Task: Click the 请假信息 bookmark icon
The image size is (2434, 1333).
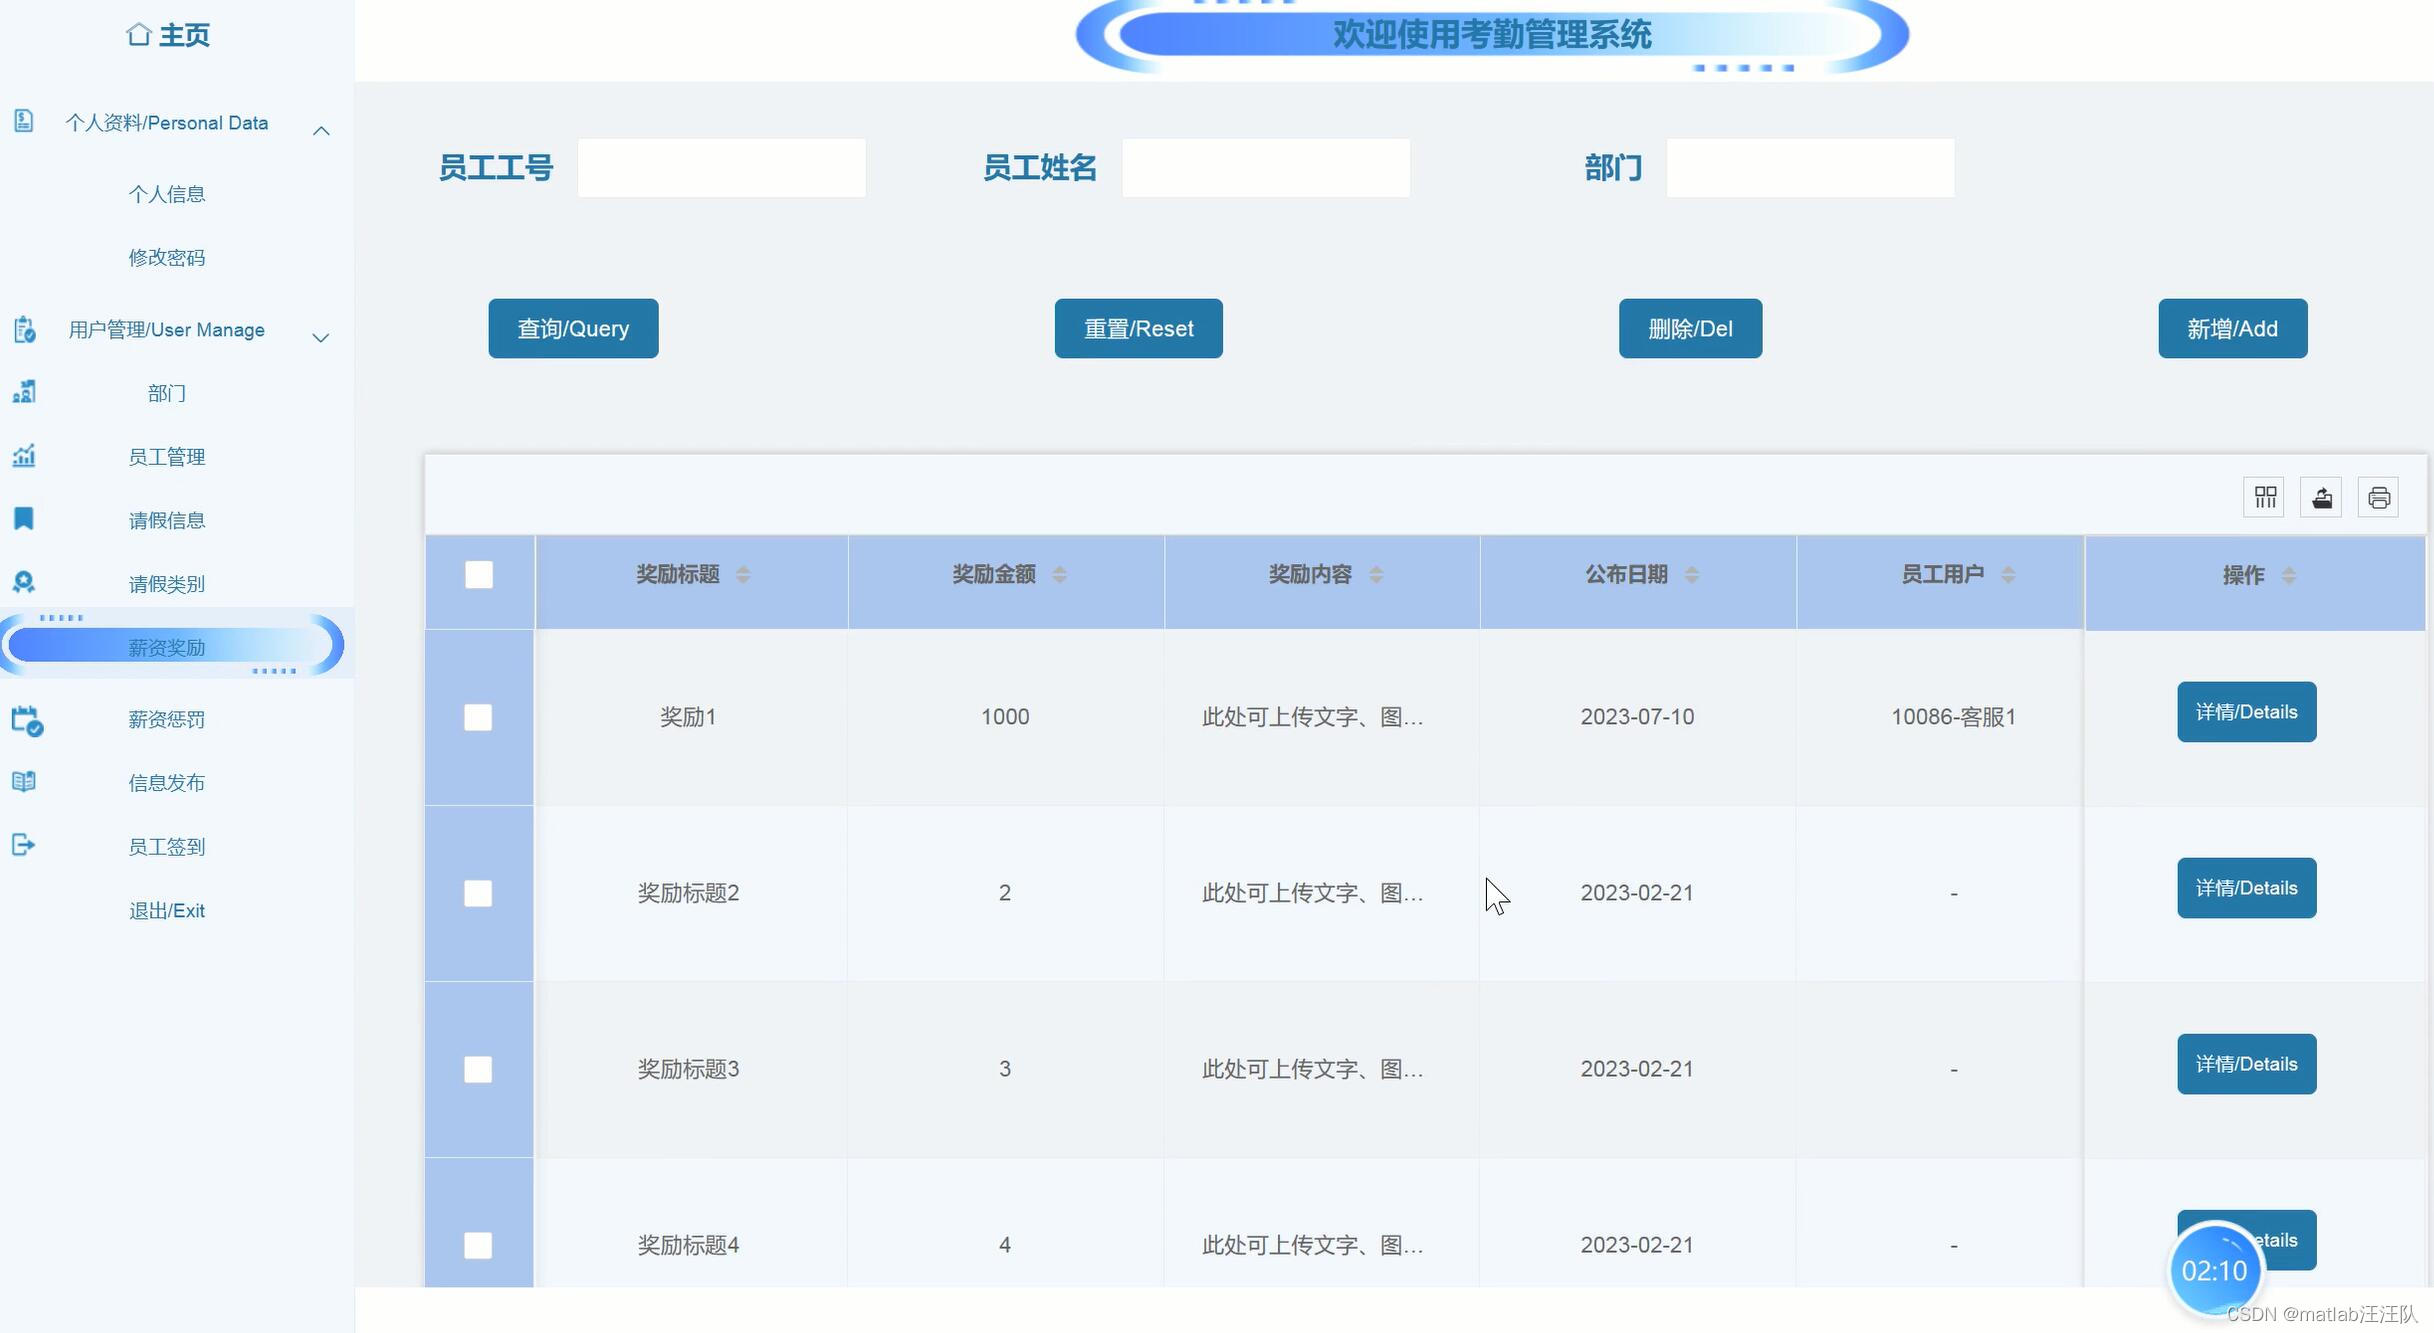Action: 24,518
